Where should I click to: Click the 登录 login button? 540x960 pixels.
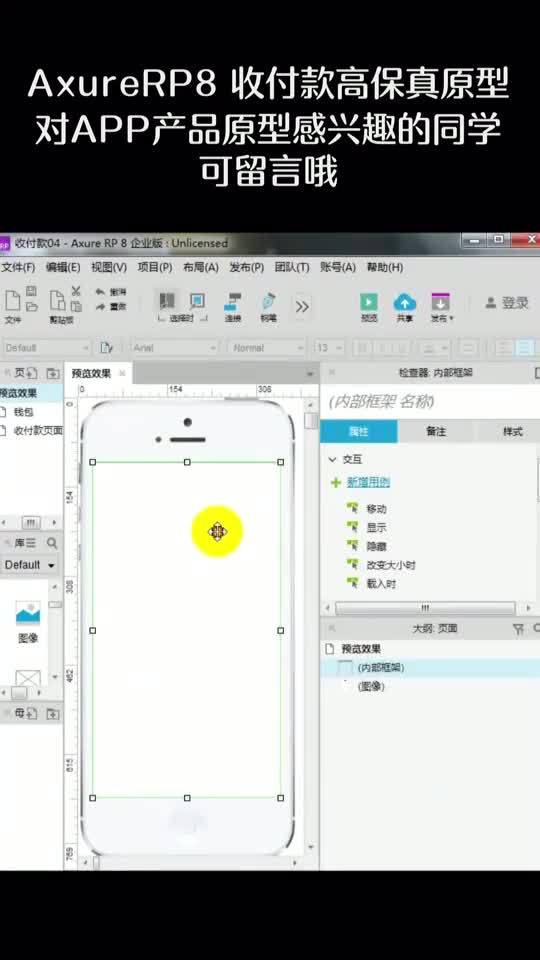tap(508, 302)
